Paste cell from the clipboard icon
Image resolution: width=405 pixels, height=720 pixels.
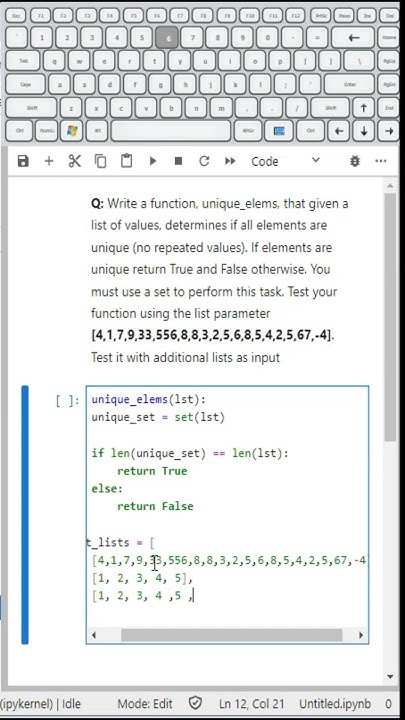click(126, 161)
